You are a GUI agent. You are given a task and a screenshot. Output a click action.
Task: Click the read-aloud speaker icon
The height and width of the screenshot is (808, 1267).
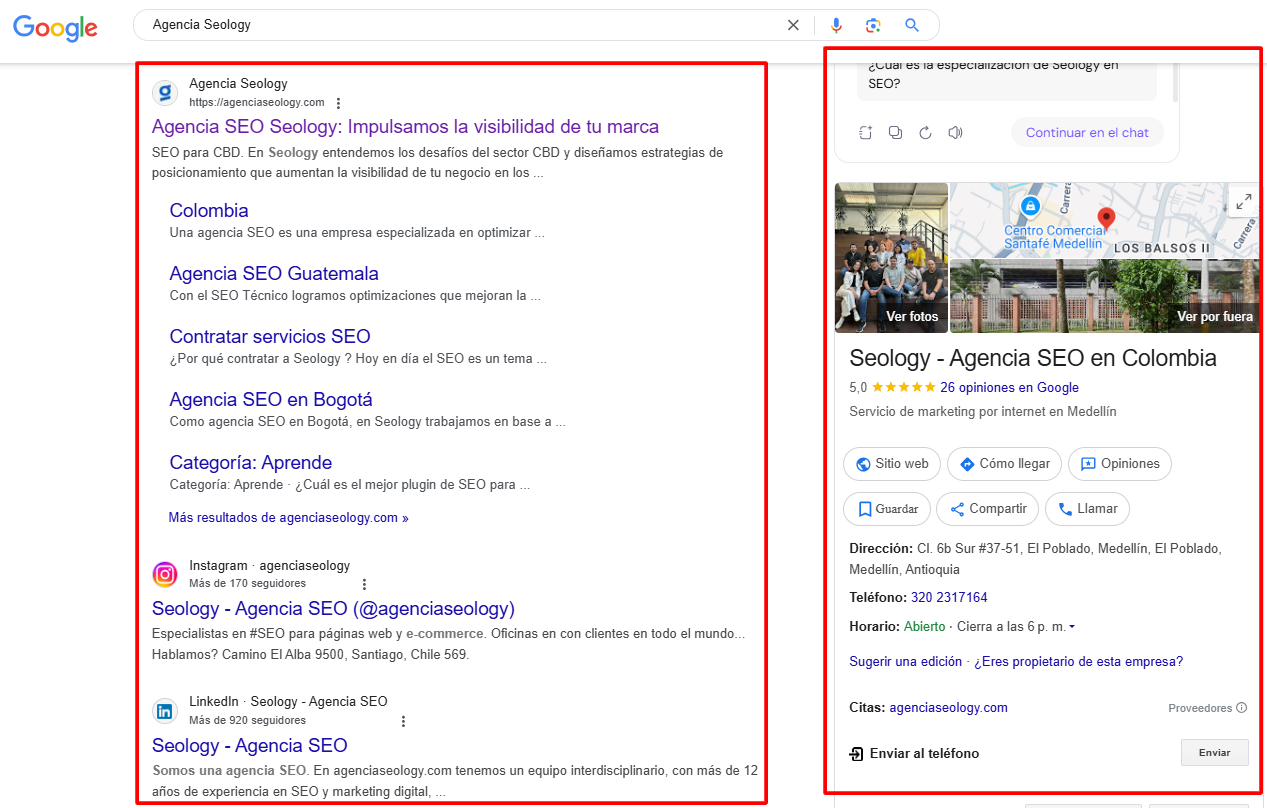955,133
